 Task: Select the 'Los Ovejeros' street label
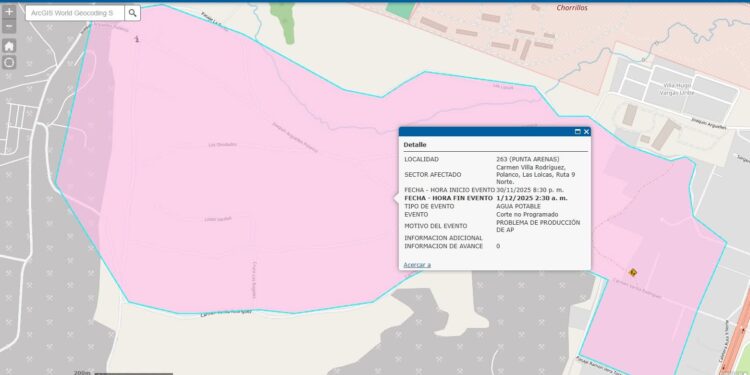[222, 144]
